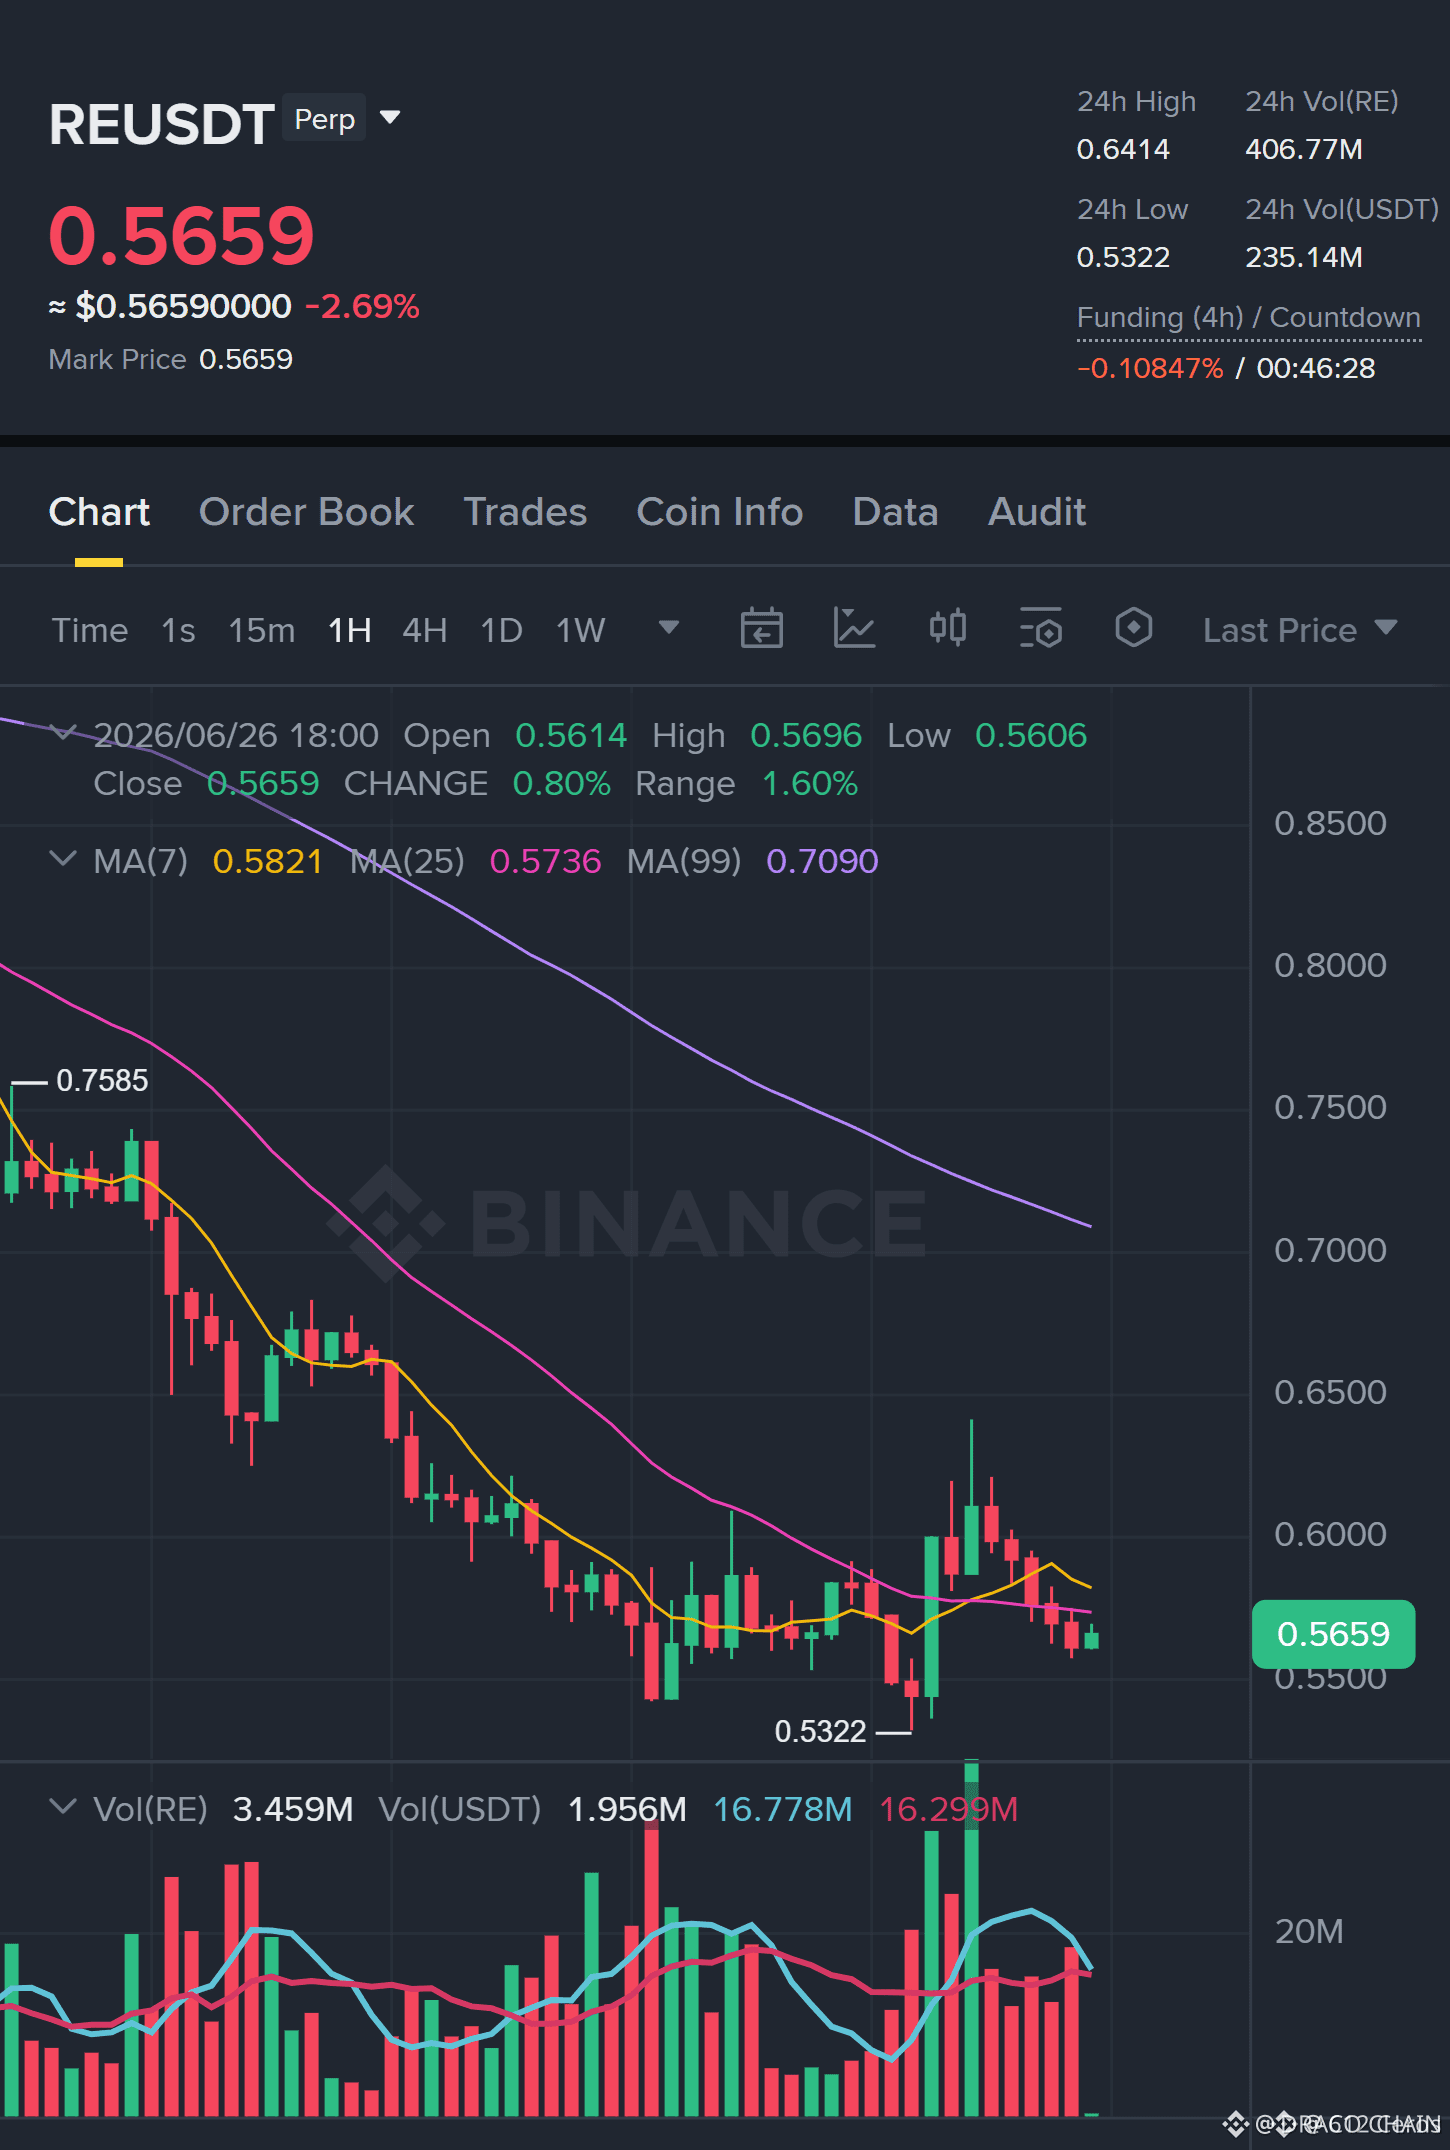The width and height of the screenshot is (1450, 2150).
Task: Collapse the MA indicator legend
Action: click(x=62, y=859)
